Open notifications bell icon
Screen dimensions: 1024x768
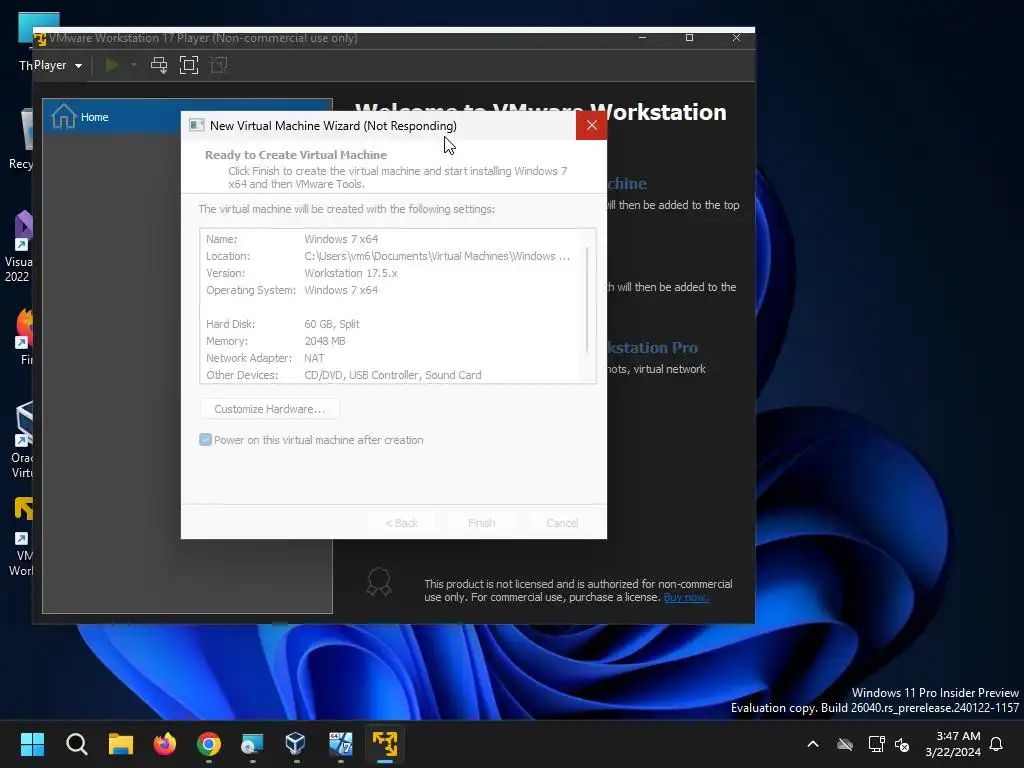point(996,744)
